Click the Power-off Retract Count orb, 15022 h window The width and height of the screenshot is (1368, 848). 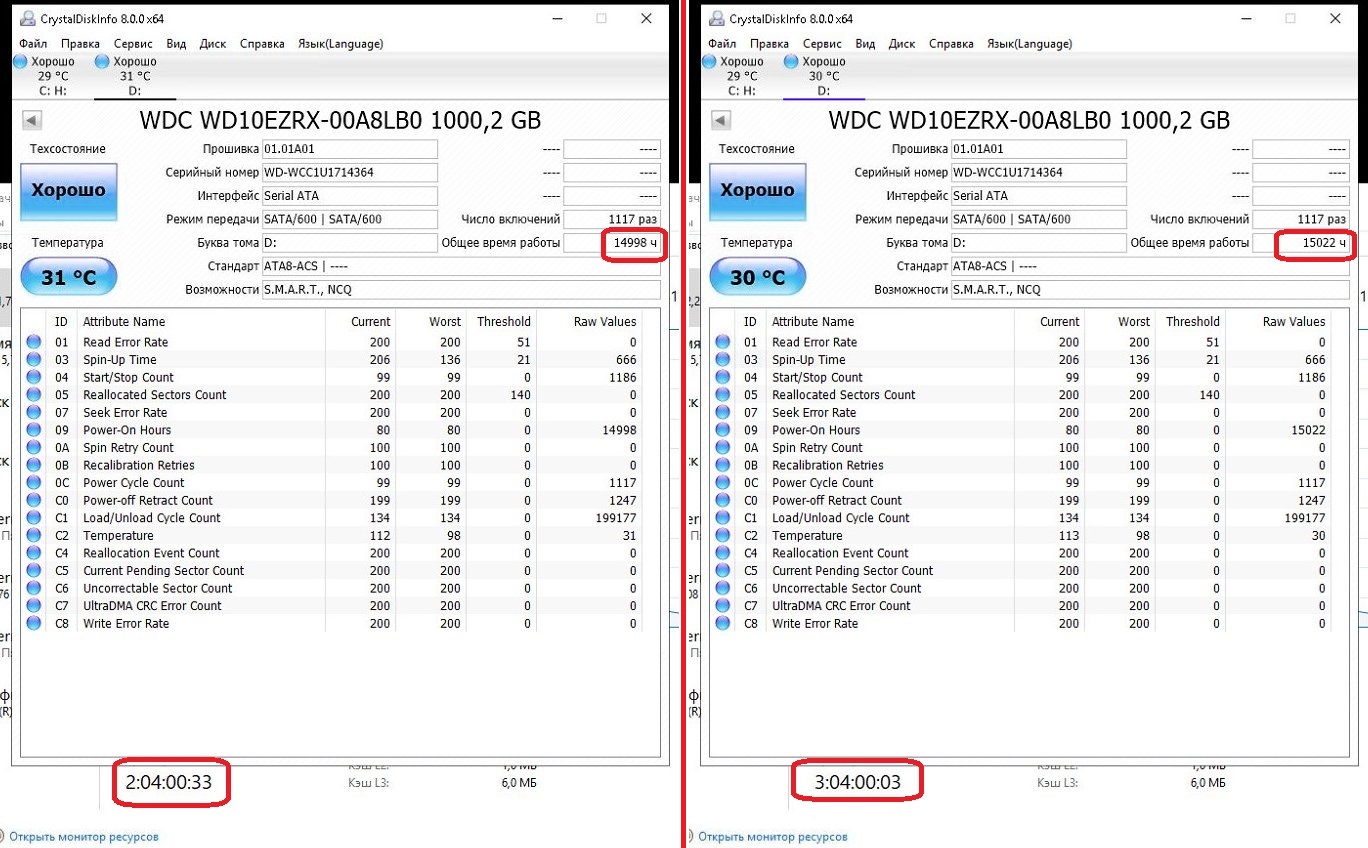(723, 500)
